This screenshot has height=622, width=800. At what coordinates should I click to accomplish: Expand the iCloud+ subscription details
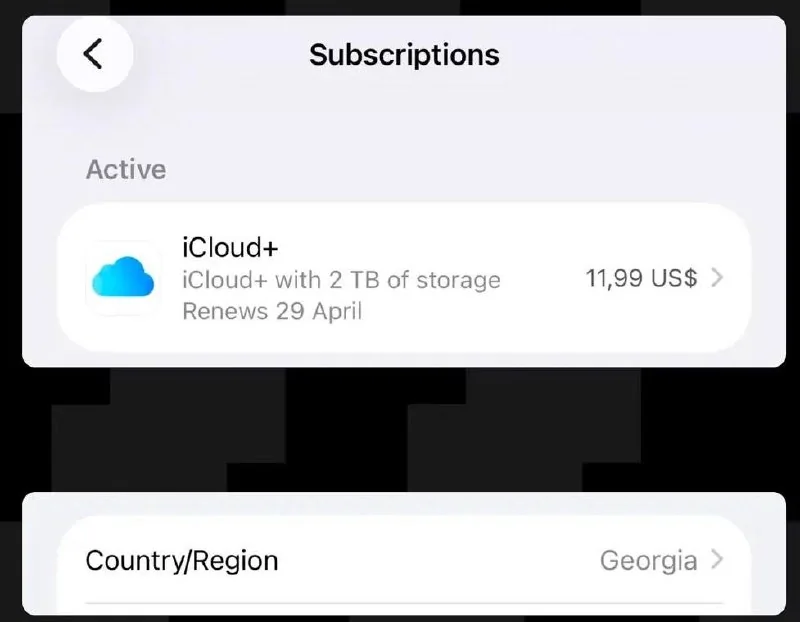(400, 278)
